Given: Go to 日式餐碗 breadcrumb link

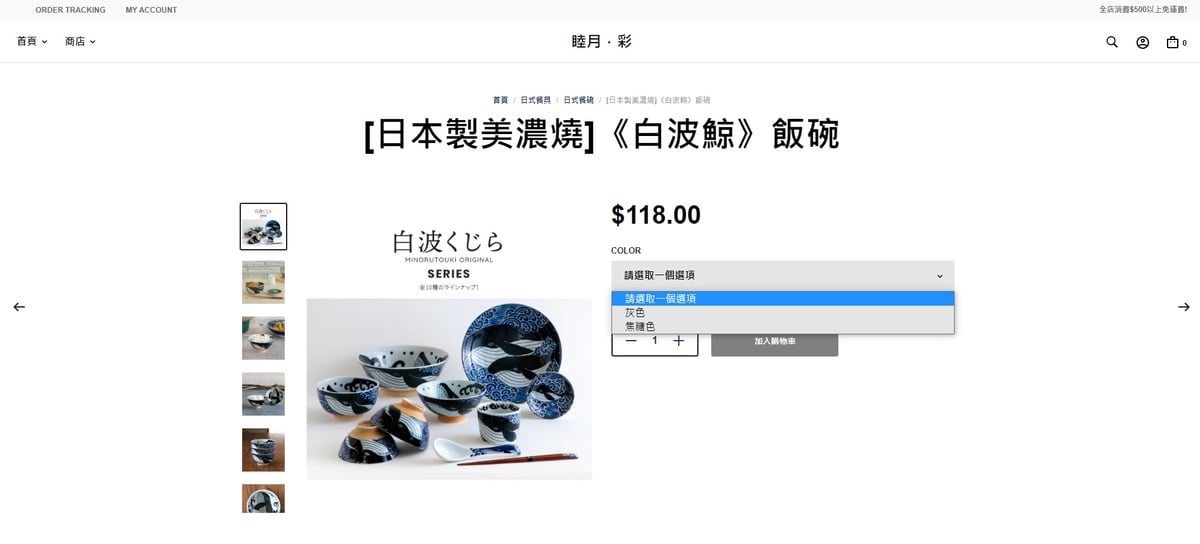Looking at the screenshot, I should (x=578, y=100).
